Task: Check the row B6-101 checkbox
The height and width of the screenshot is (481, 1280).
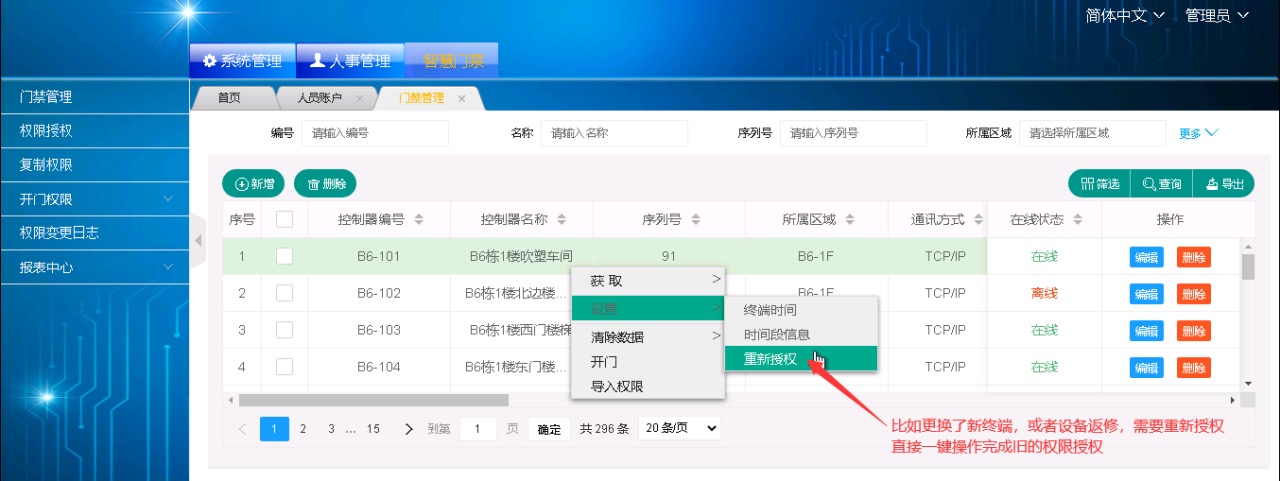Action: (284, 256)
